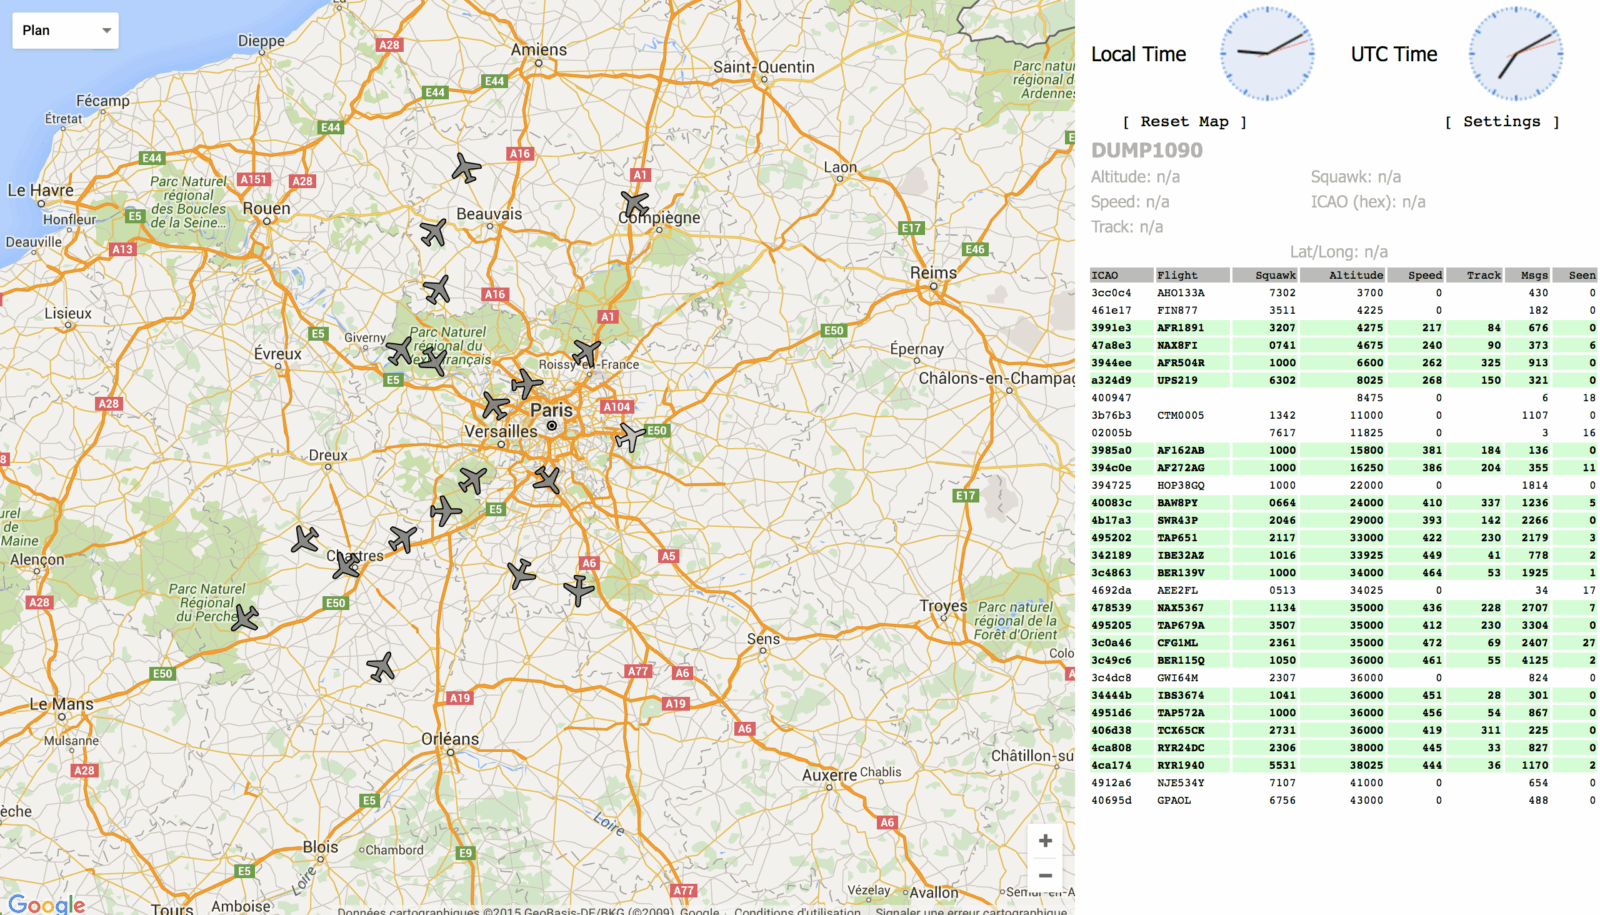This screenshot has height=915, width=1600.
Task: Open the Google logo link on the map
Action: [x=47, y=904]
